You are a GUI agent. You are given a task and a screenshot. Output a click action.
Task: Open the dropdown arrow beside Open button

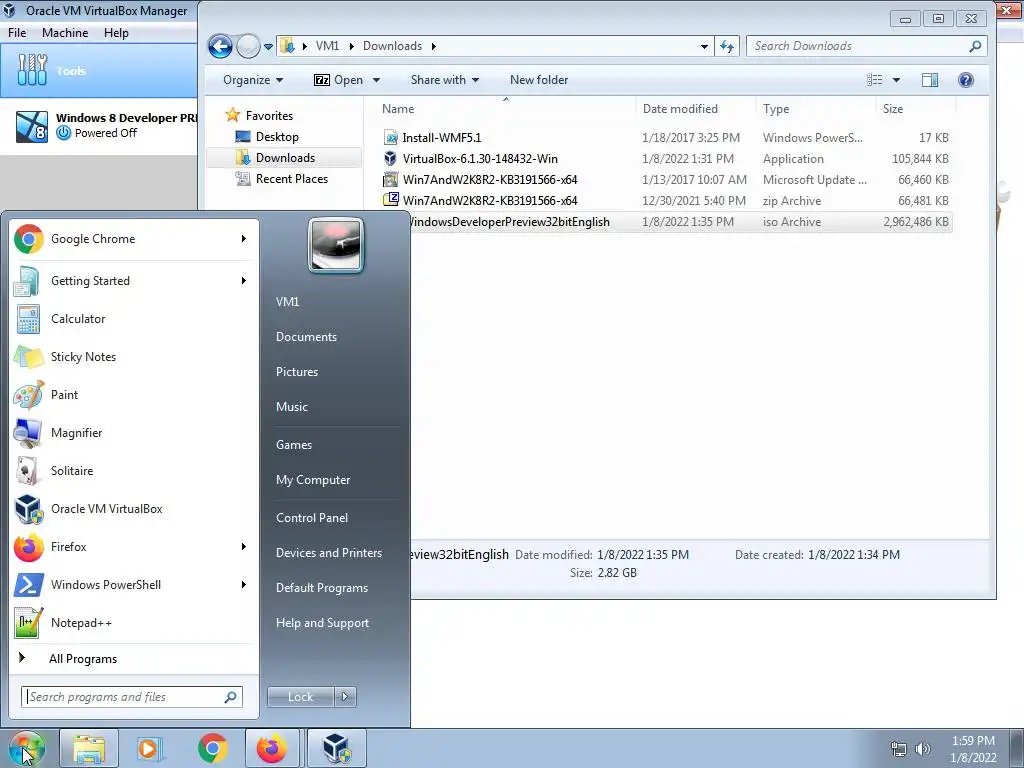376,80
